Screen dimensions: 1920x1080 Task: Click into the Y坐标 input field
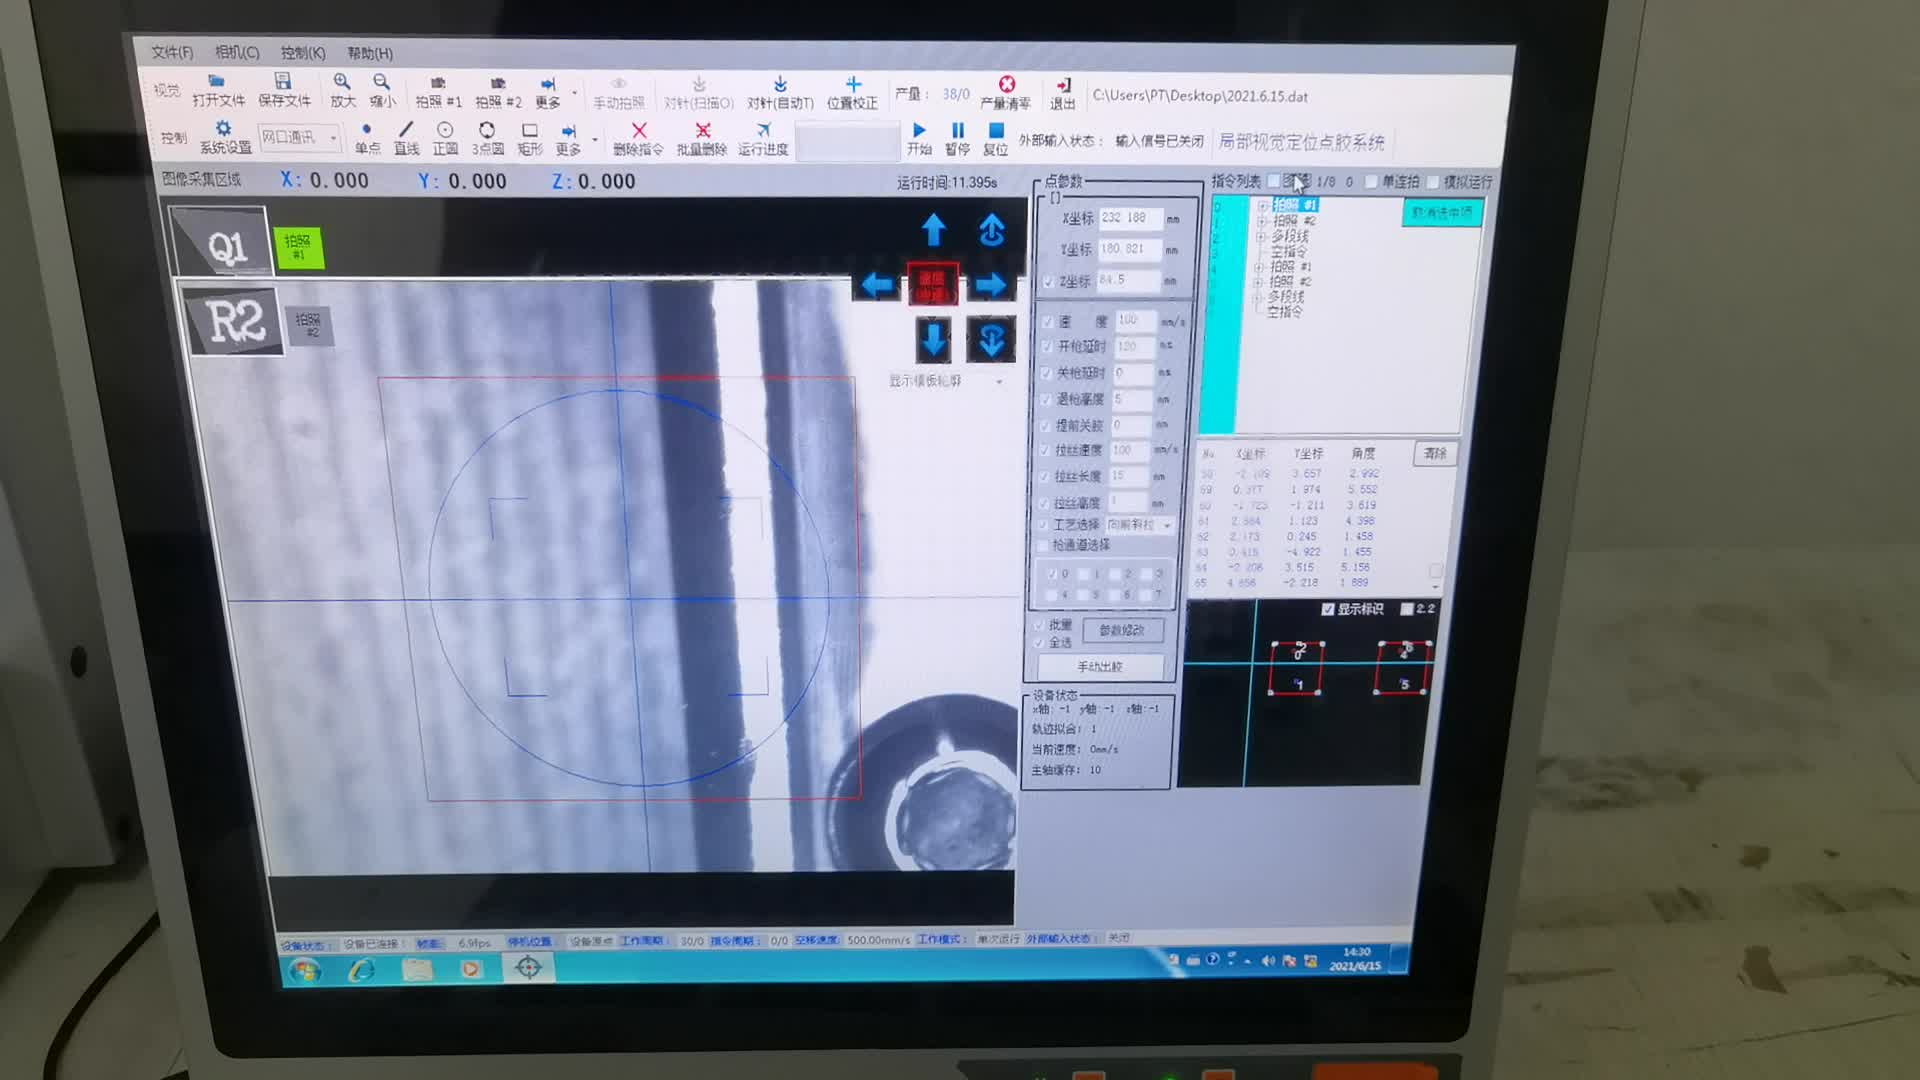pos(1129,249)
